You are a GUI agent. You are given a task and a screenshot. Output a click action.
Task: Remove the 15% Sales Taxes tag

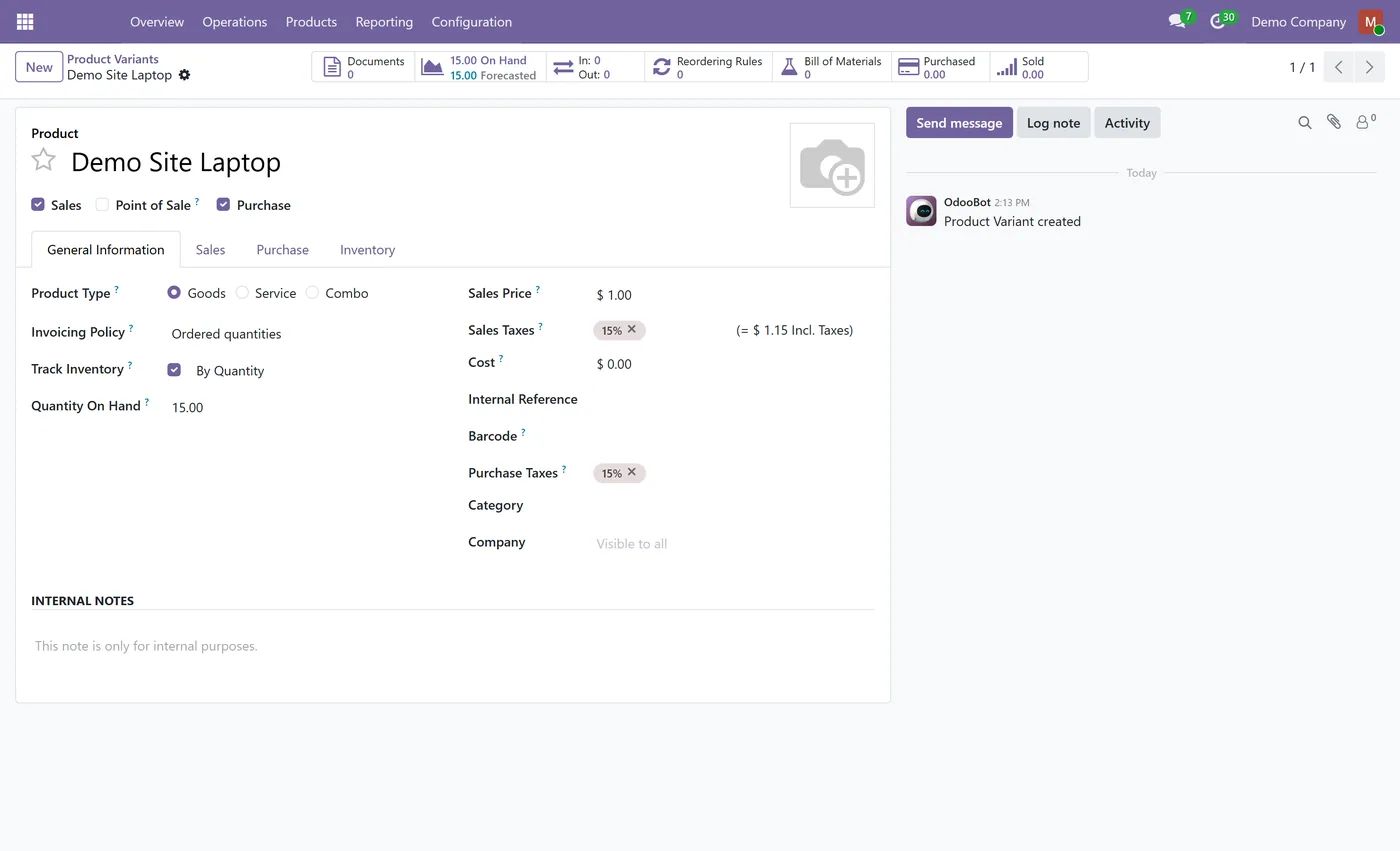coord(632,329)
